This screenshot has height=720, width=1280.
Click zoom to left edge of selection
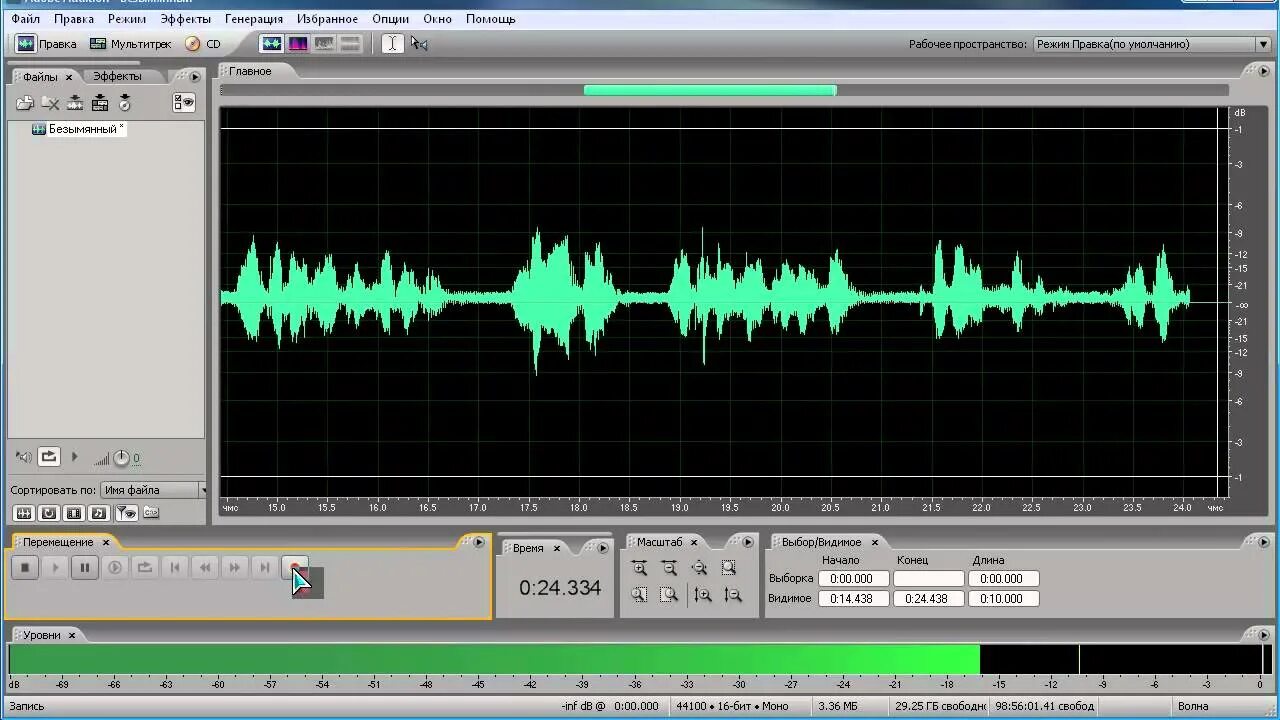640,595
